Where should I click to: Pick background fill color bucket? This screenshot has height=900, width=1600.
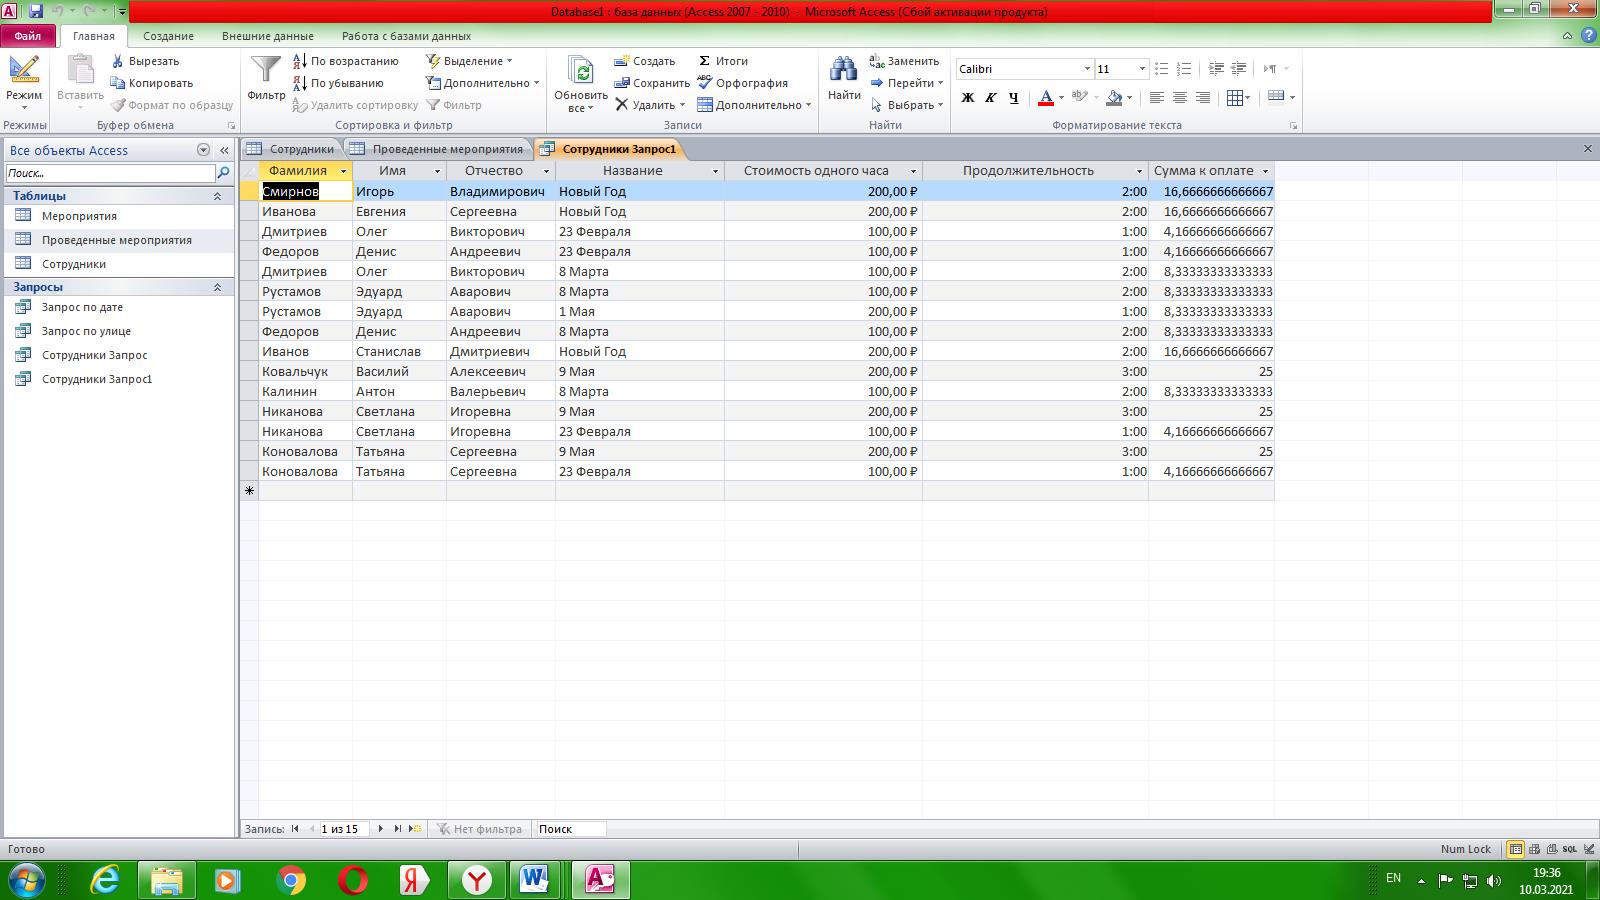[x=1114, y=97]
